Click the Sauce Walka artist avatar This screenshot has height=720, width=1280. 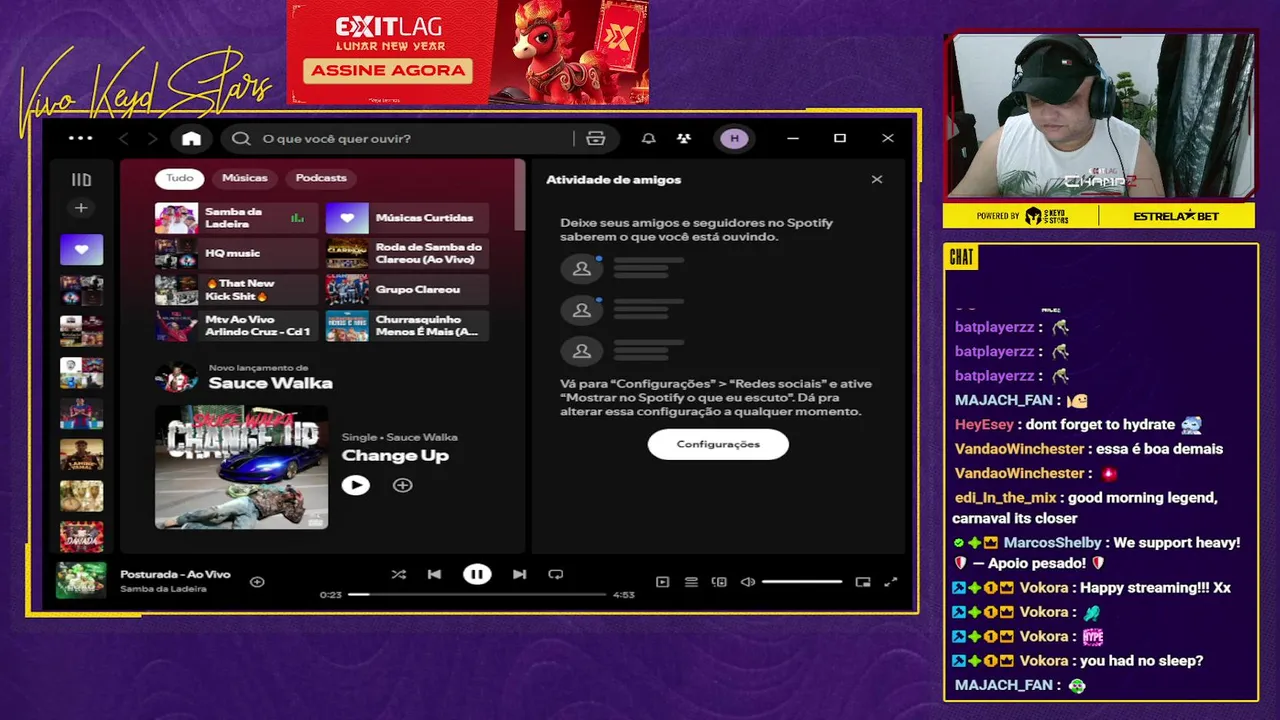tap(176, 378)
